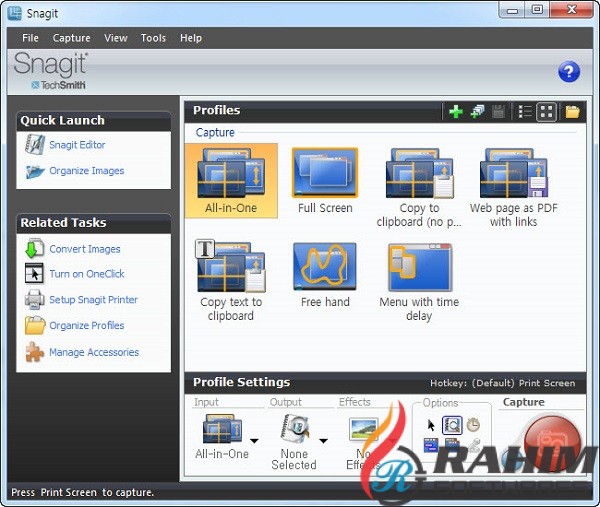The height and width of the screenshot is (507, 600).
Task: Open the Help menu
Action: [191, 38]
